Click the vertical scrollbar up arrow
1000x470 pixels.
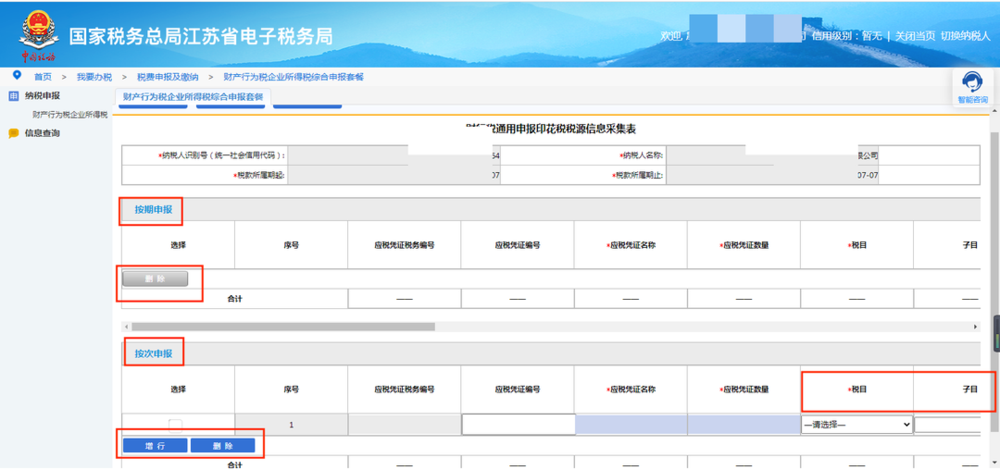pos(994,111)
